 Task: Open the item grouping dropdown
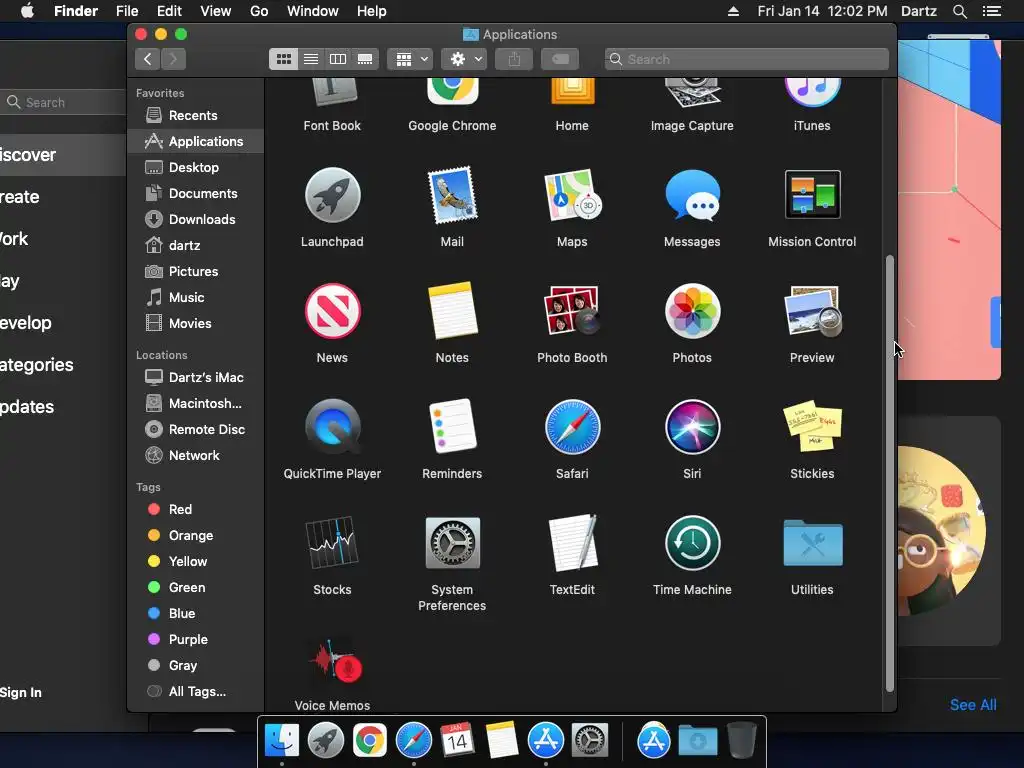pos(410,59)
